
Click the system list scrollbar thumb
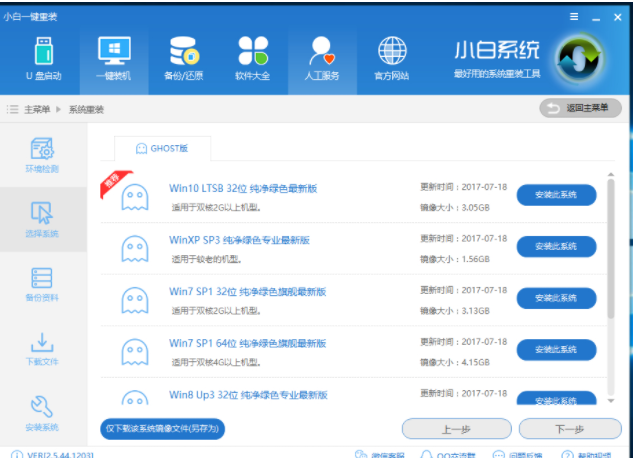(x=611, y=249)
